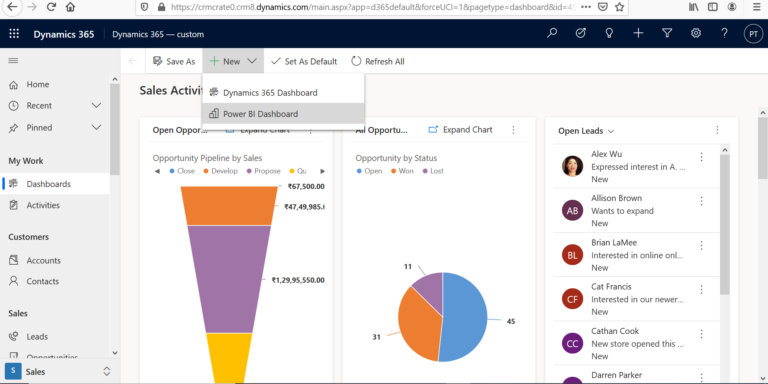This screenshot has width=768, height=384.
Task: Open more options for Cat Francis lead
Action: pyautogui.click(x=701, y=289)
